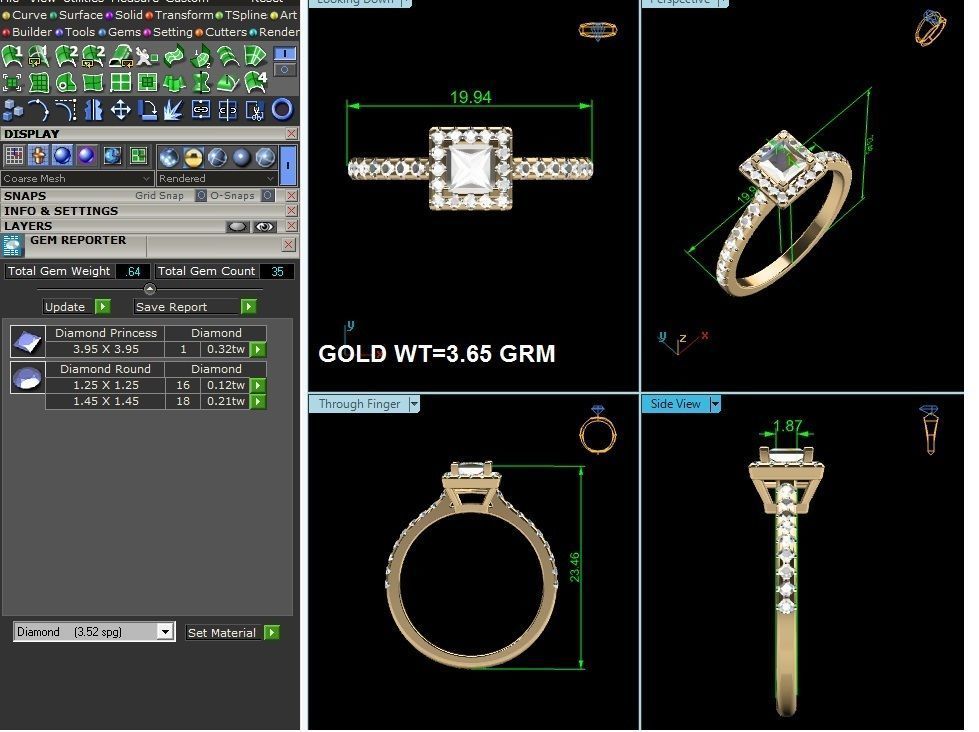Open the Coarse Mesh dropdown
This screenshot has width=979, height=732.
[x=77, y=179]
